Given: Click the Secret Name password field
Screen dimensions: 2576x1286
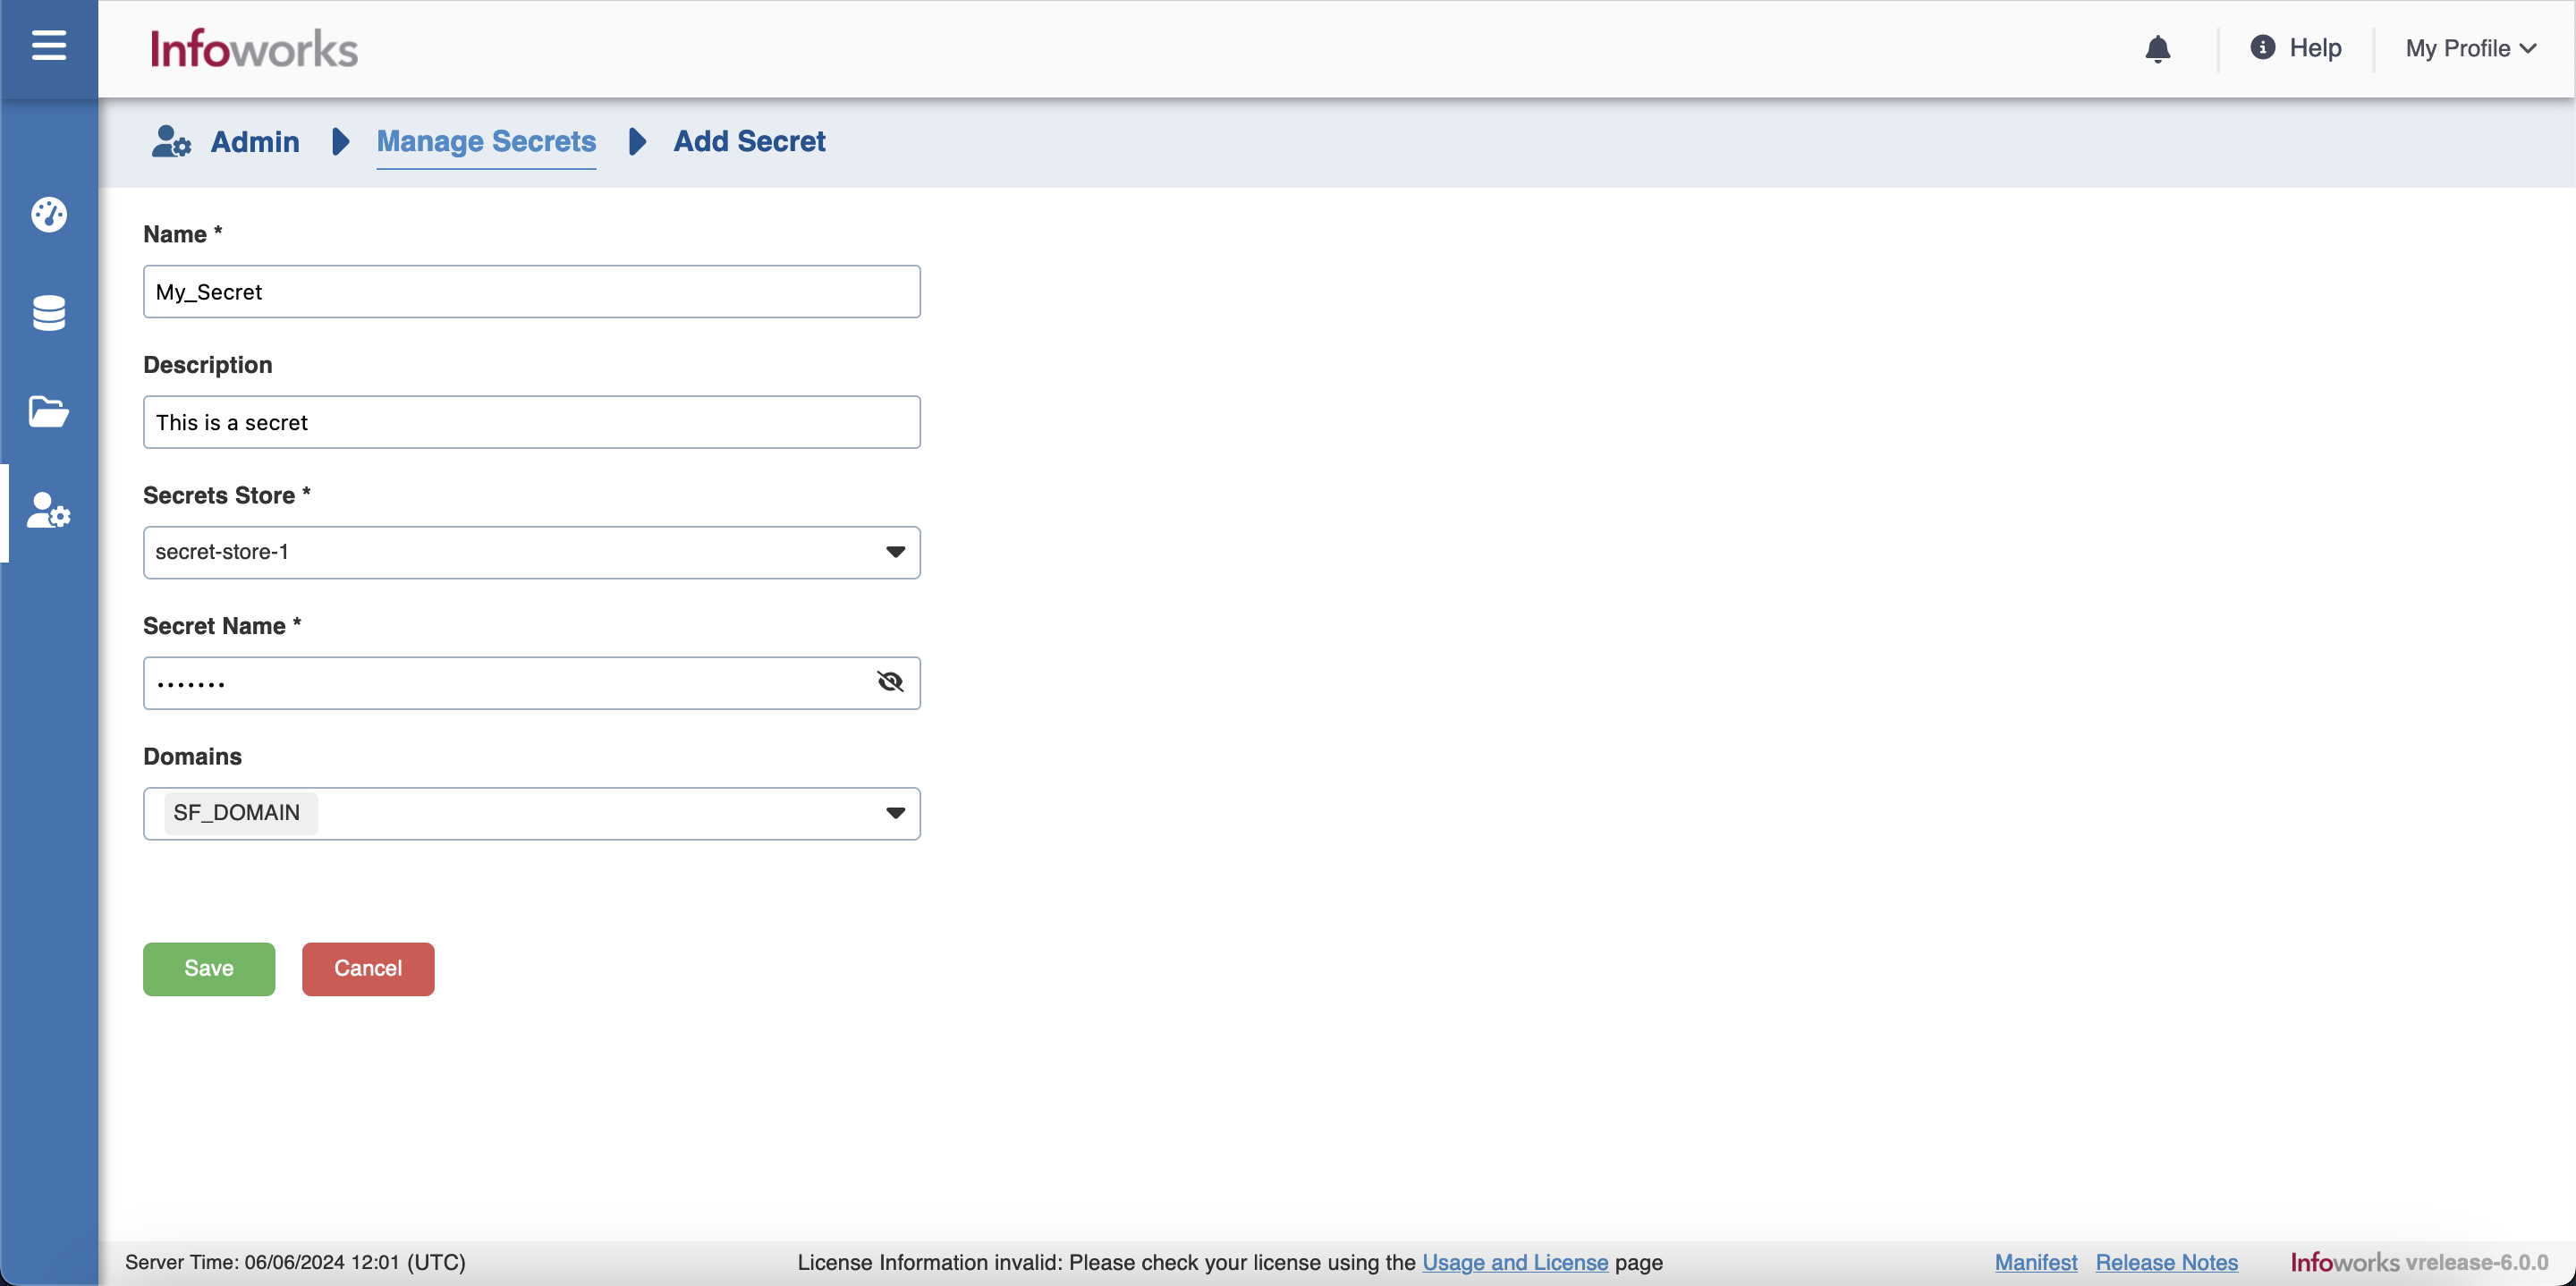Looking at the screenshot, I should click(532, 683).
